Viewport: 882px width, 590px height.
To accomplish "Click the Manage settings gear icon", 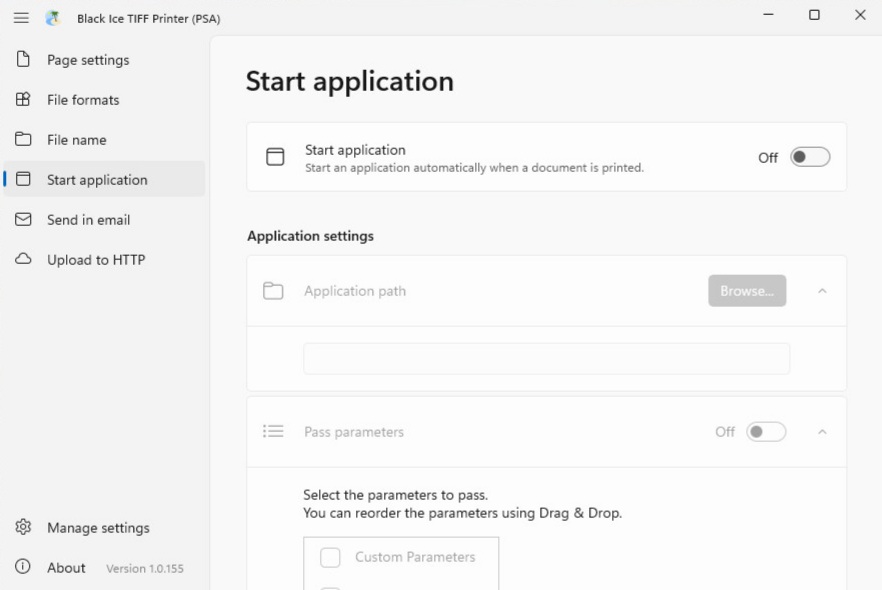I will pos(23,527).
